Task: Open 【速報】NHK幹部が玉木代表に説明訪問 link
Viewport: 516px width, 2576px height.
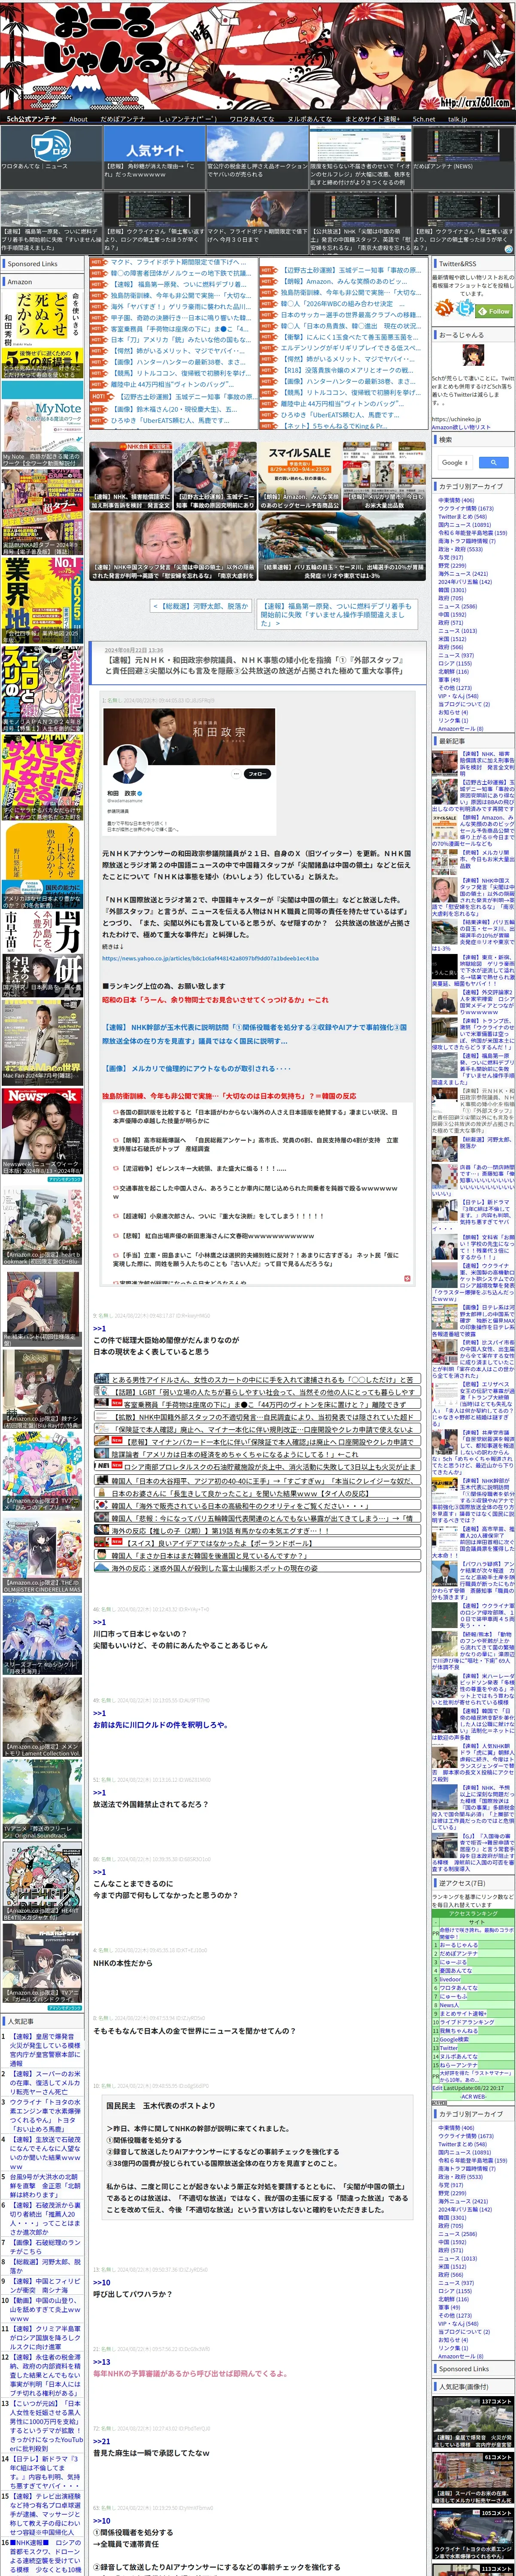Action: tap(255, 1034)
